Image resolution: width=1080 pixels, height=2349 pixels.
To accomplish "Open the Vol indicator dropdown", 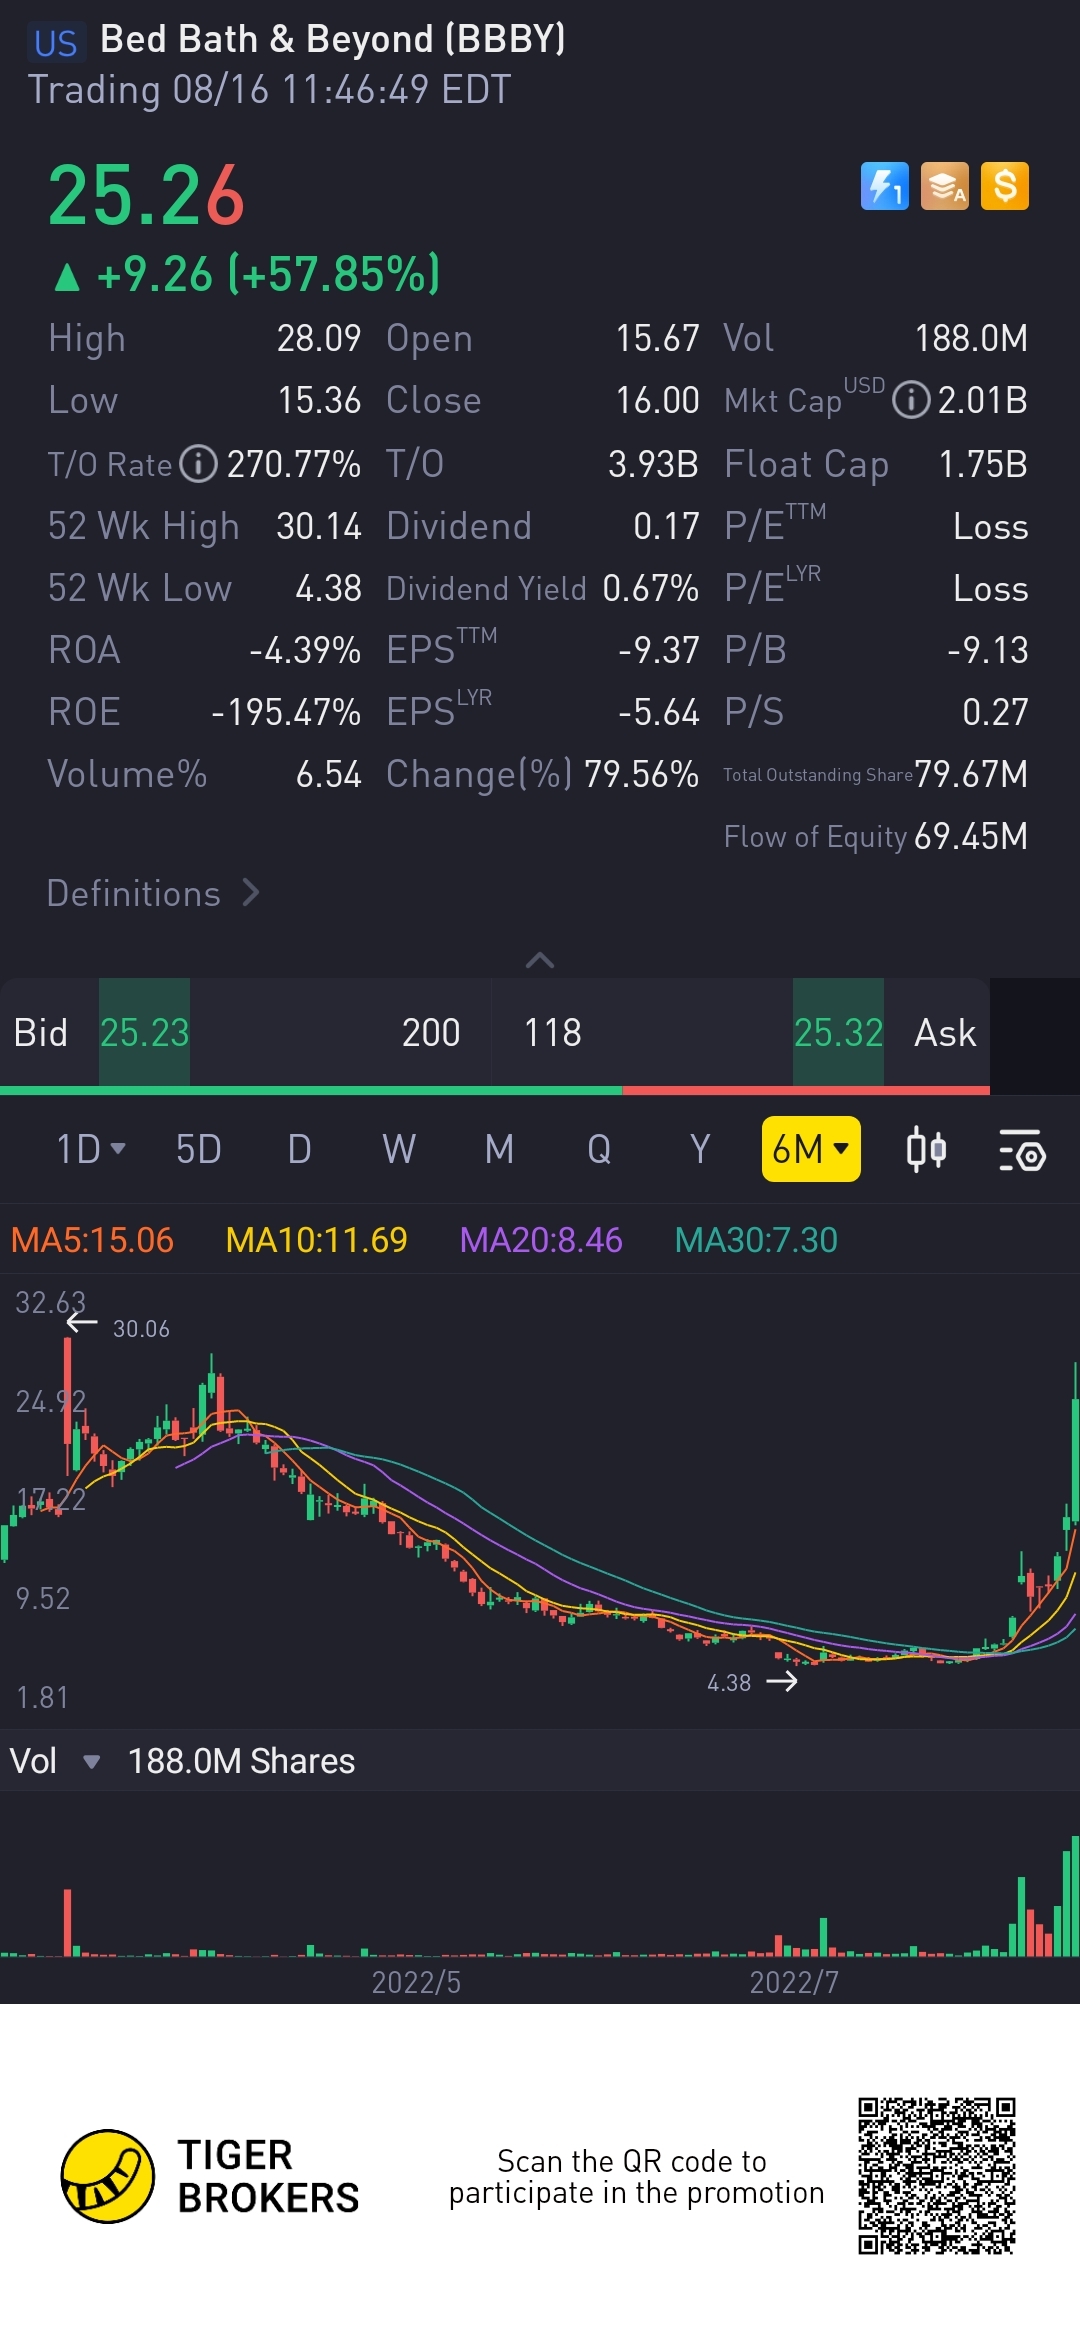I will coord(55,1761).
